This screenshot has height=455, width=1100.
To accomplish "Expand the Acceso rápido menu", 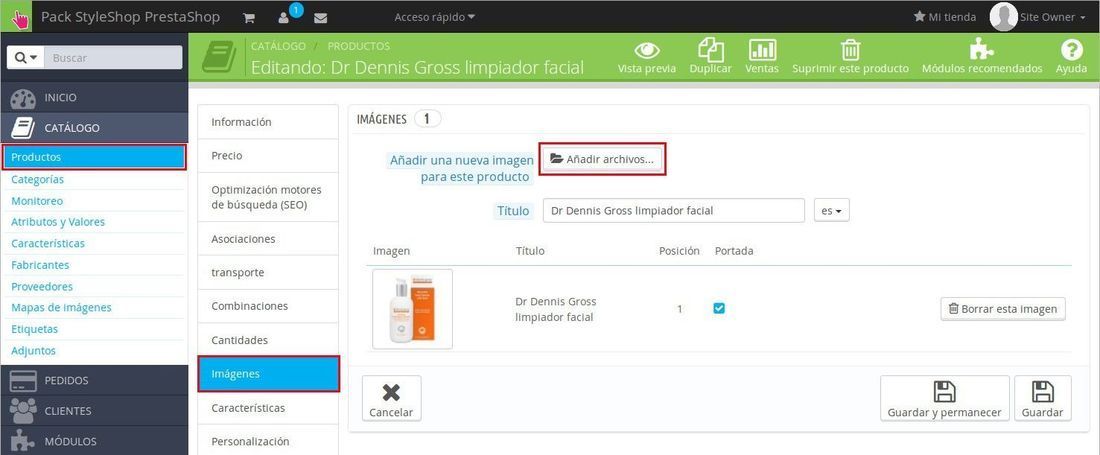I will [434, 17].
